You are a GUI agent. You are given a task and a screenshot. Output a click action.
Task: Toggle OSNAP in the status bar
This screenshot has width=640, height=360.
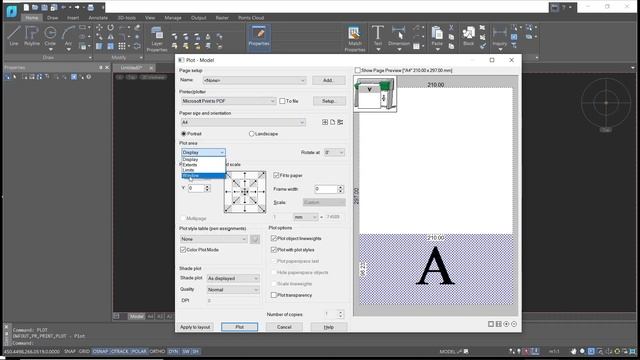point(100,351)
